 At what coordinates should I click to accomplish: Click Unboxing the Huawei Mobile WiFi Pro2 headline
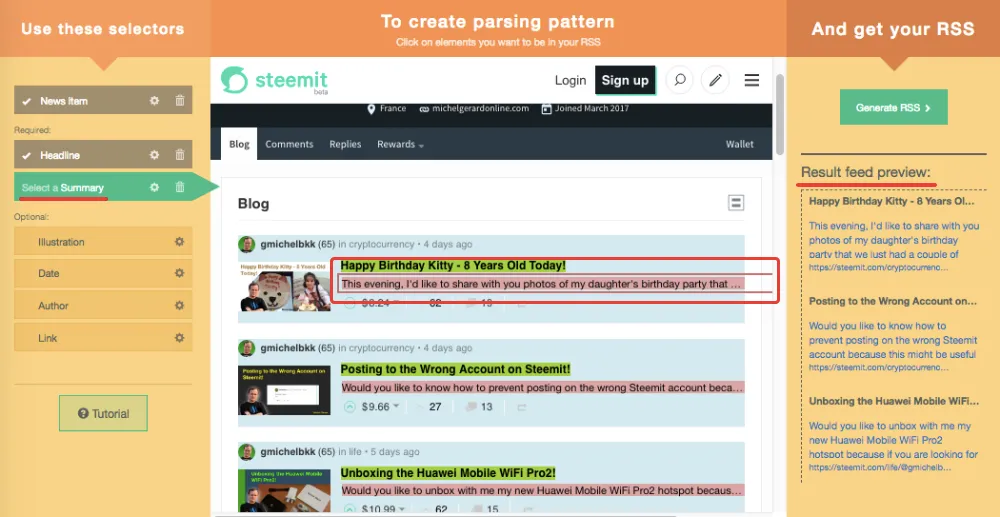(448, 473)
